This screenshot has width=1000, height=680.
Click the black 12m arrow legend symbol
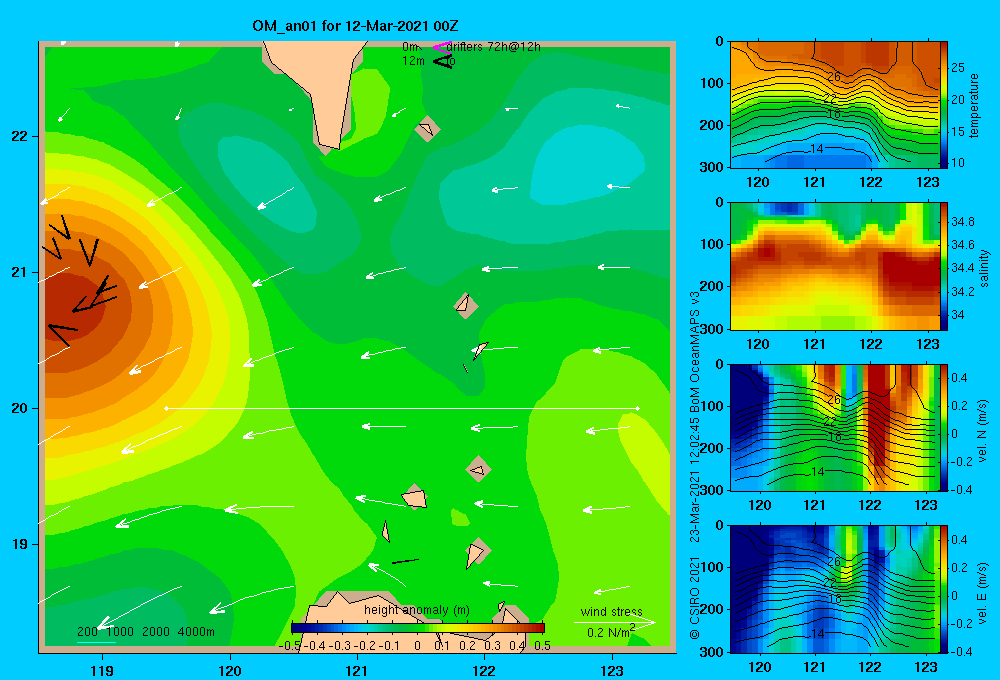click(443, 61)
